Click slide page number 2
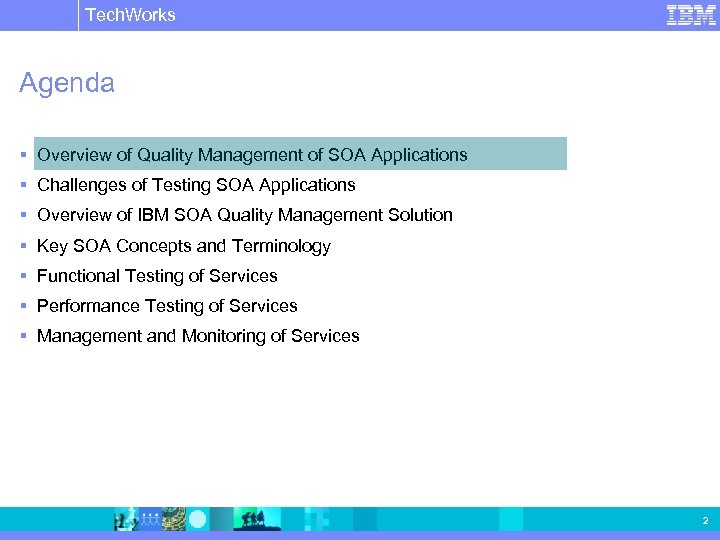This screenshot has height=540, width=720. click(x=705, y=521)
